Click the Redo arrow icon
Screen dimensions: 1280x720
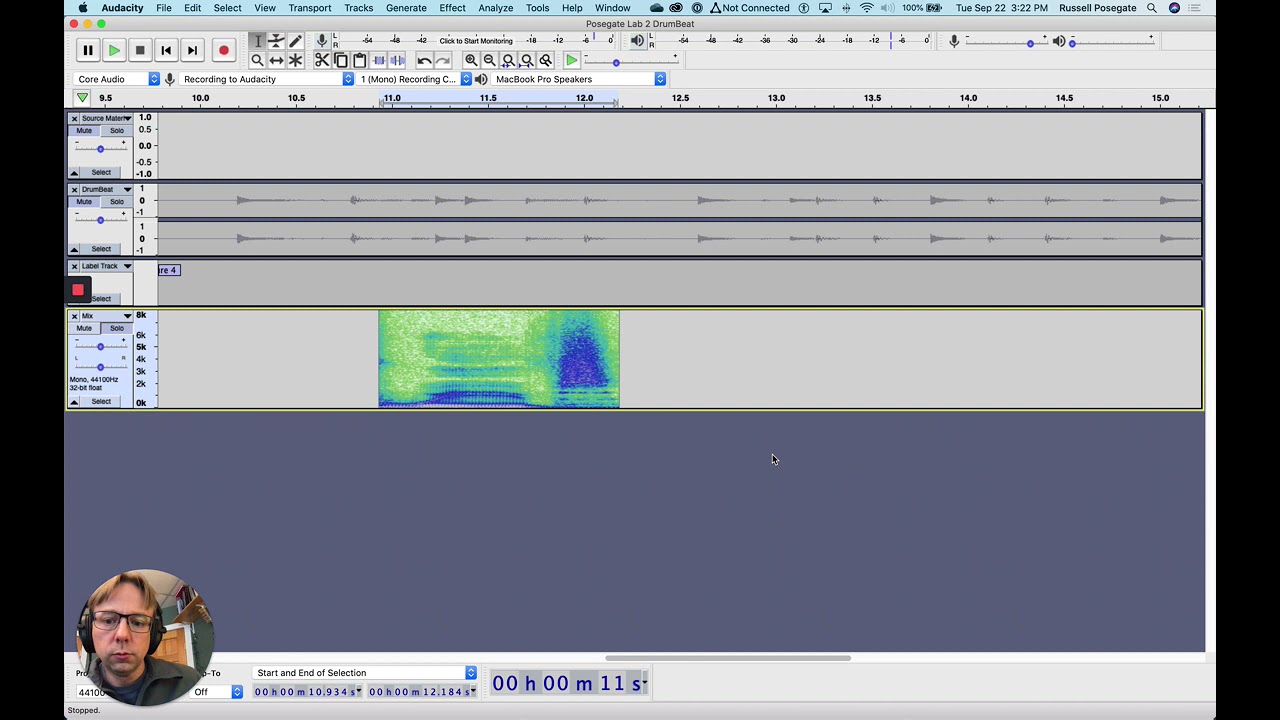[443, 60]
